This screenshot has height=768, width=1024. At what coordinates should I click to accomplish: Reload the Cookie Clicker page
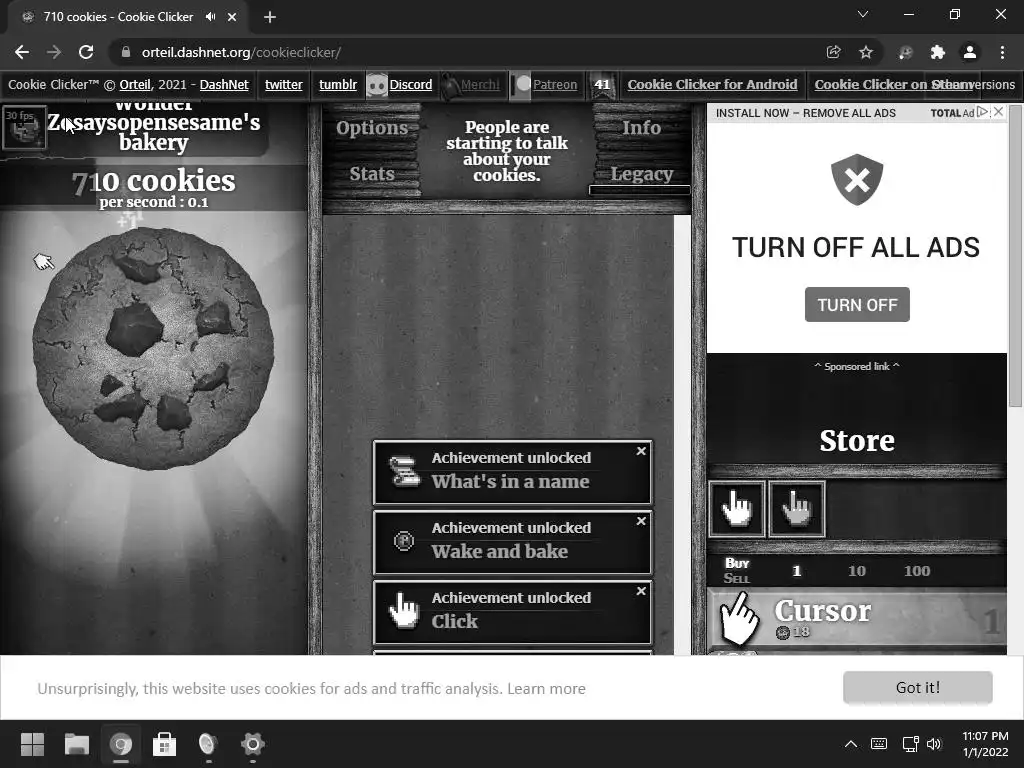tap(86, 52)
